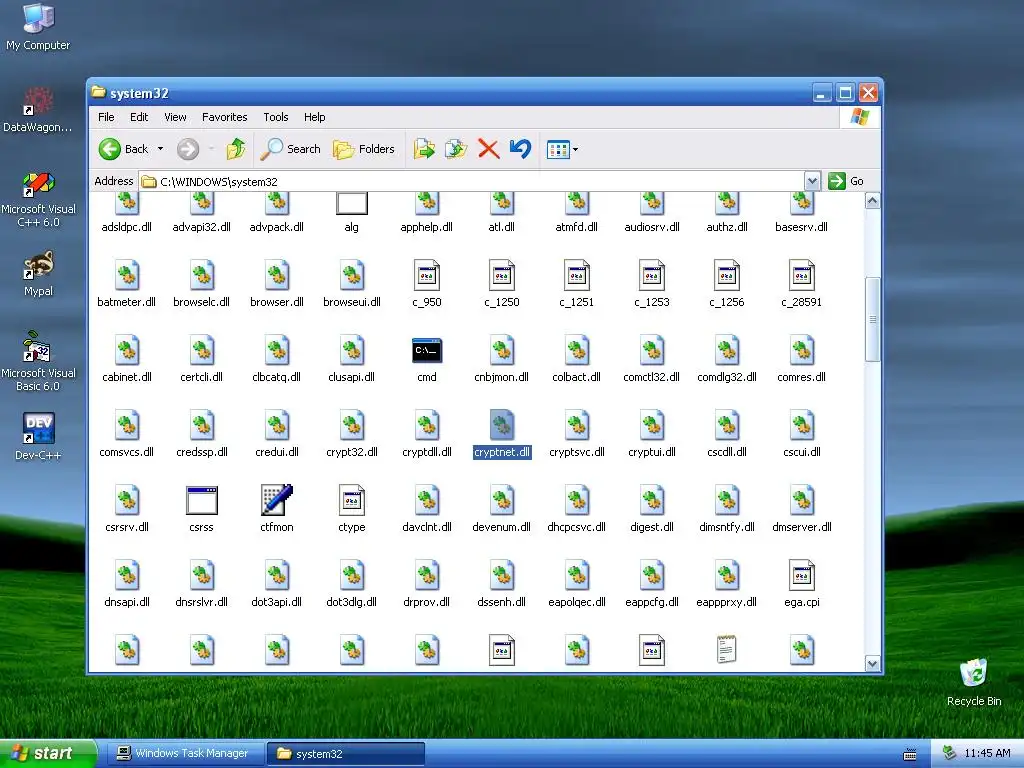Select the c_950 file icon
This screenshot has height=768, width=1024.
[426, 276]
